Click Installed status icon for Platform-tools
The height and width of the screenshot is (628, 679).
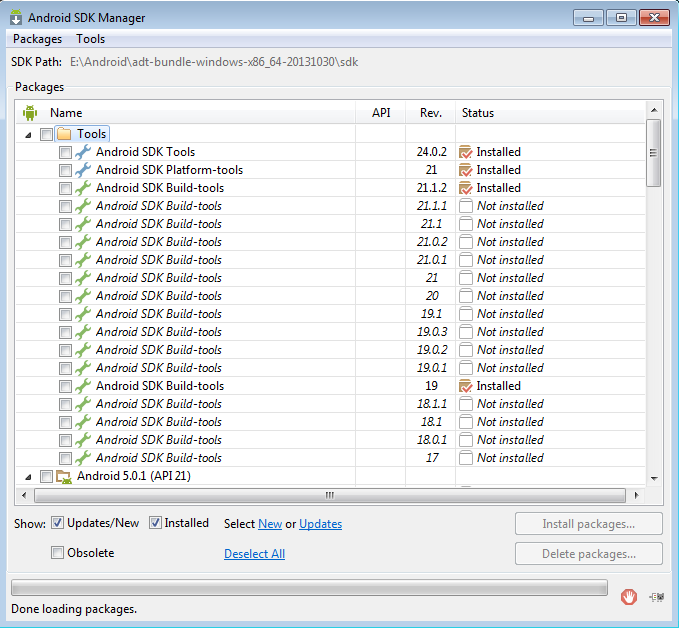click(466, 170)
